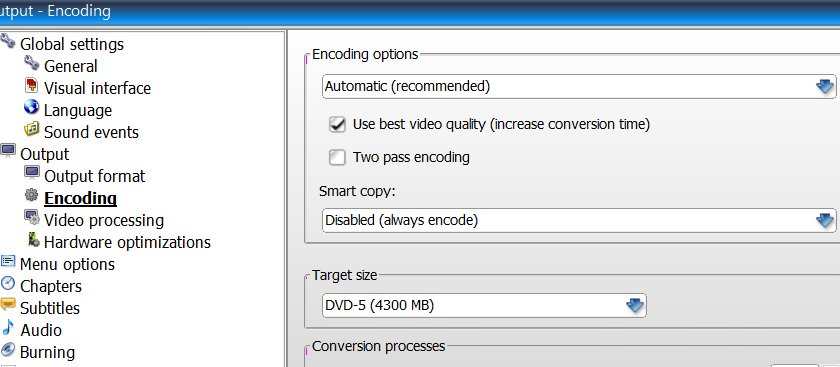Select the Hardware optimizations icon
Viewport: 840px width, 367px height.
pos(33,239)
